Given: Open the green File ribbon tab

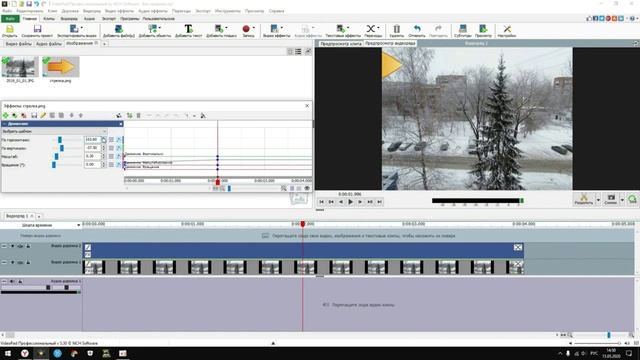Looking at the screenshot, I should (10, 19).
